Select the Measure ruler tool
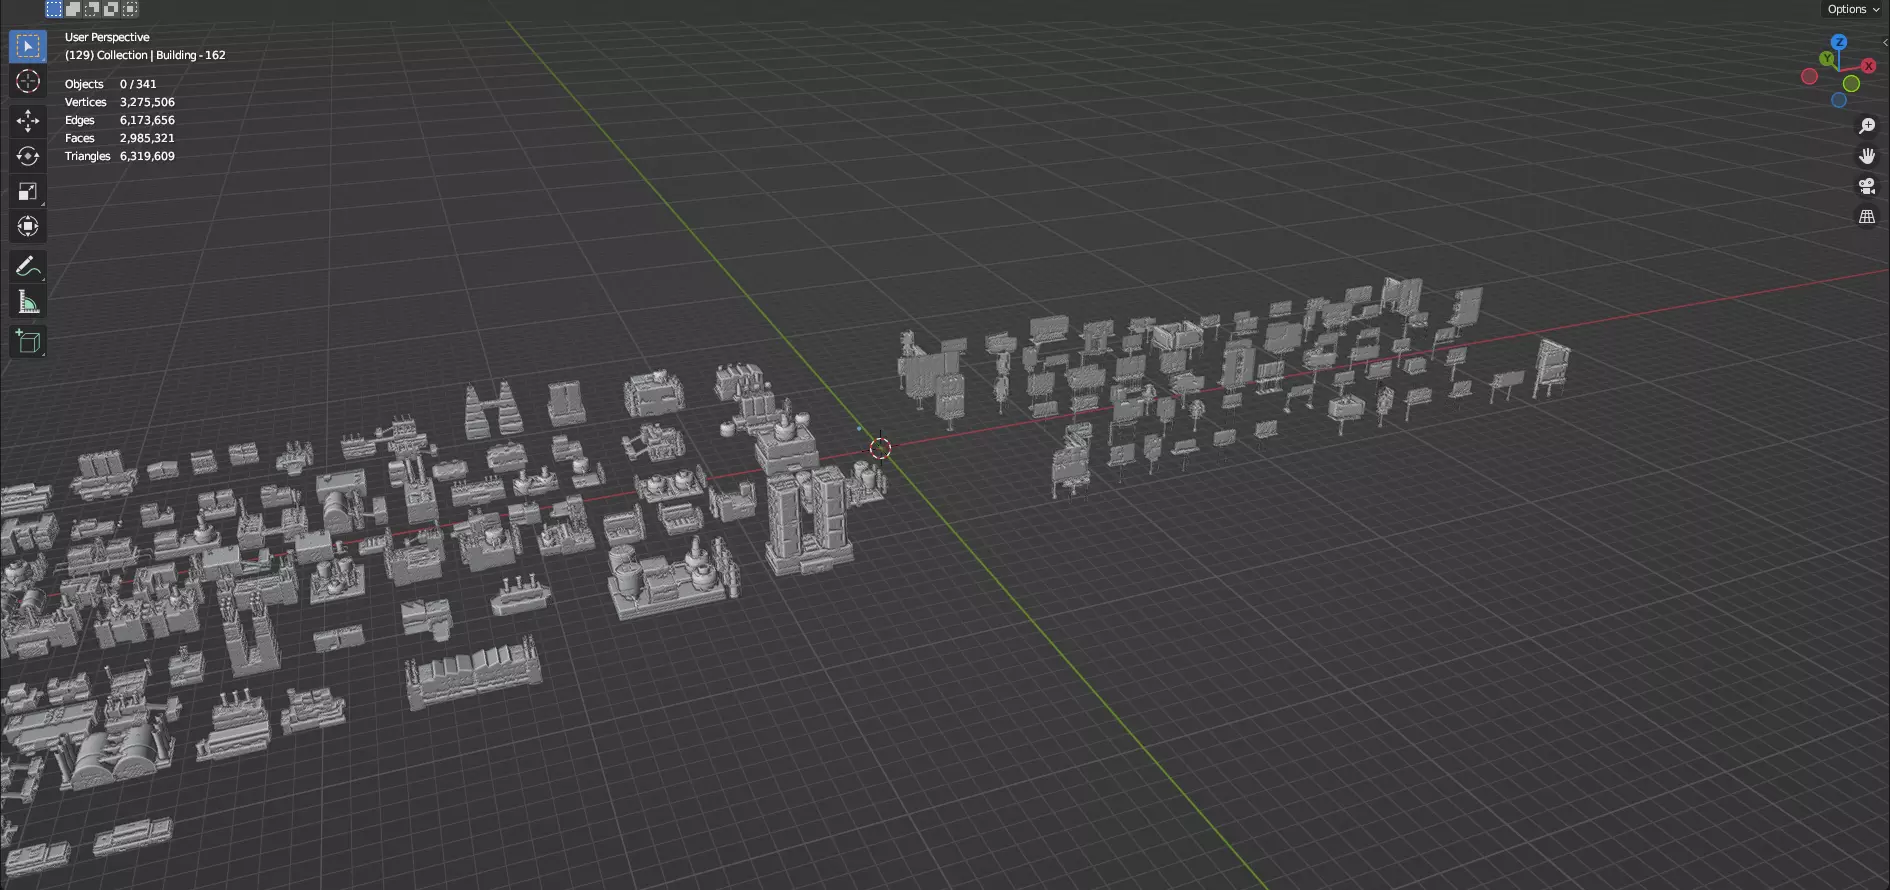The width and height of the screenshot is (1890, 890). [x=28, y=302]
